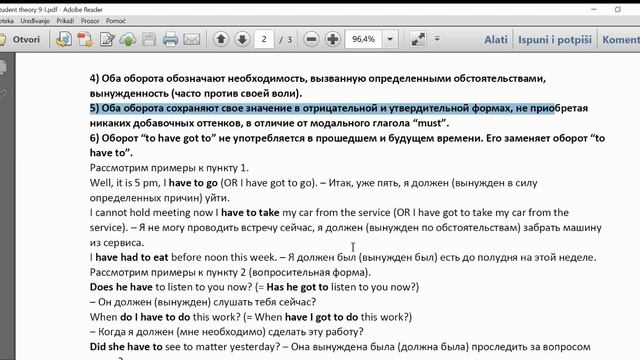The height and width of the screenshot is (360, 640).
Task: Click the Otvori open file button
Action: 20,40
